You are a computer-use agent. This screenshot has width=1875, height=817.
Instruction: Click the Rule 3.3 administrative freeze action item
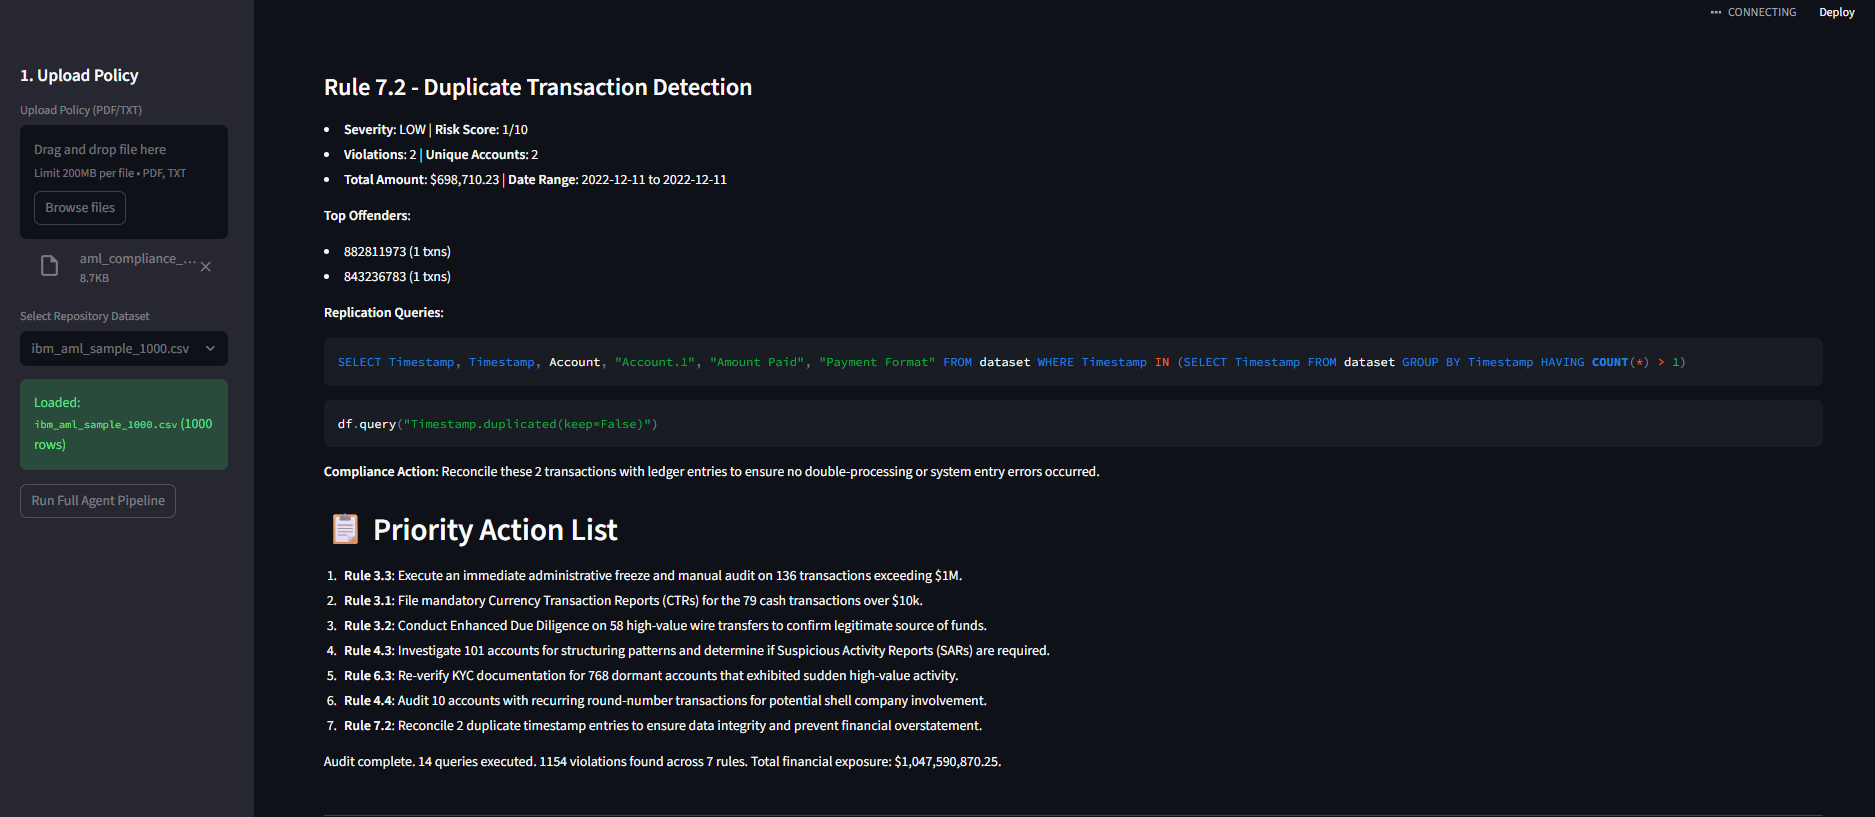[x=653, y=575]
